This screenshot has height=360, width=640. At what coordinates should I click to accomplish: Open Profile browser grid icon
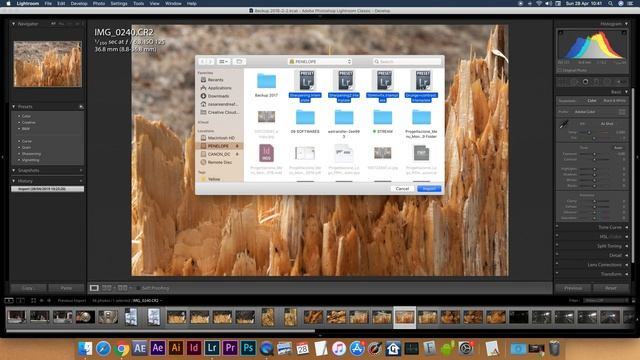pos(622,112)
